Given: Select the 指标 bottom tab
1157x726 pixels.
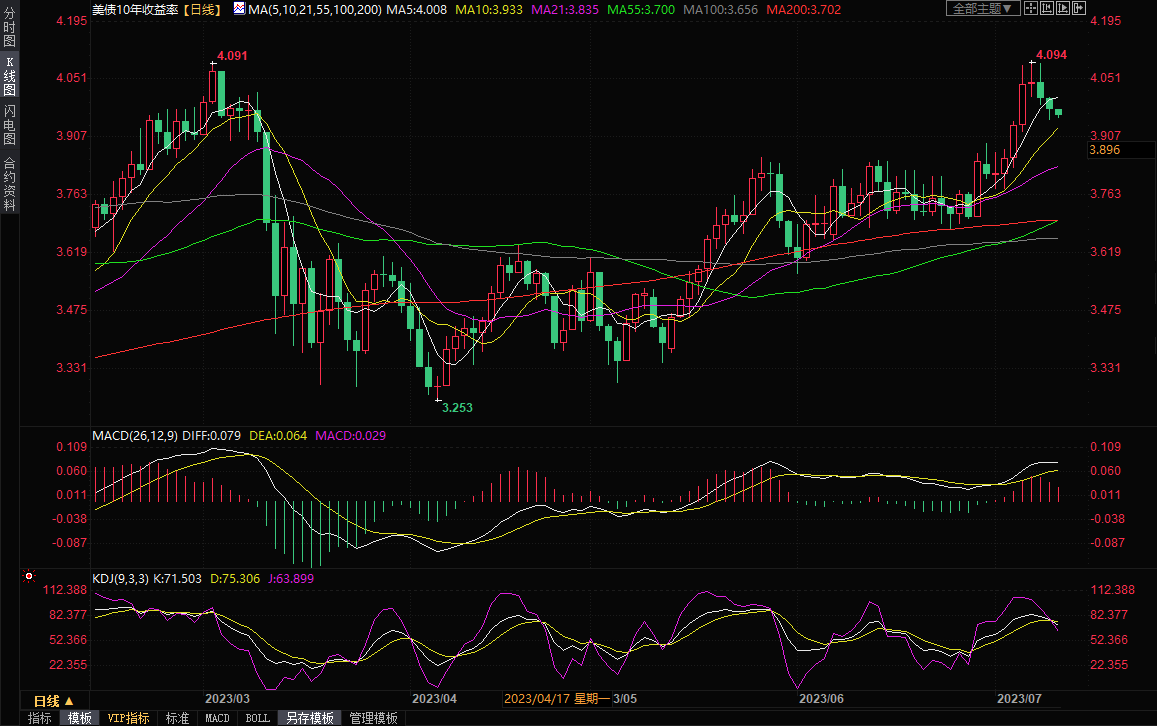Looking at the screenshot, I should pos(40,718).
